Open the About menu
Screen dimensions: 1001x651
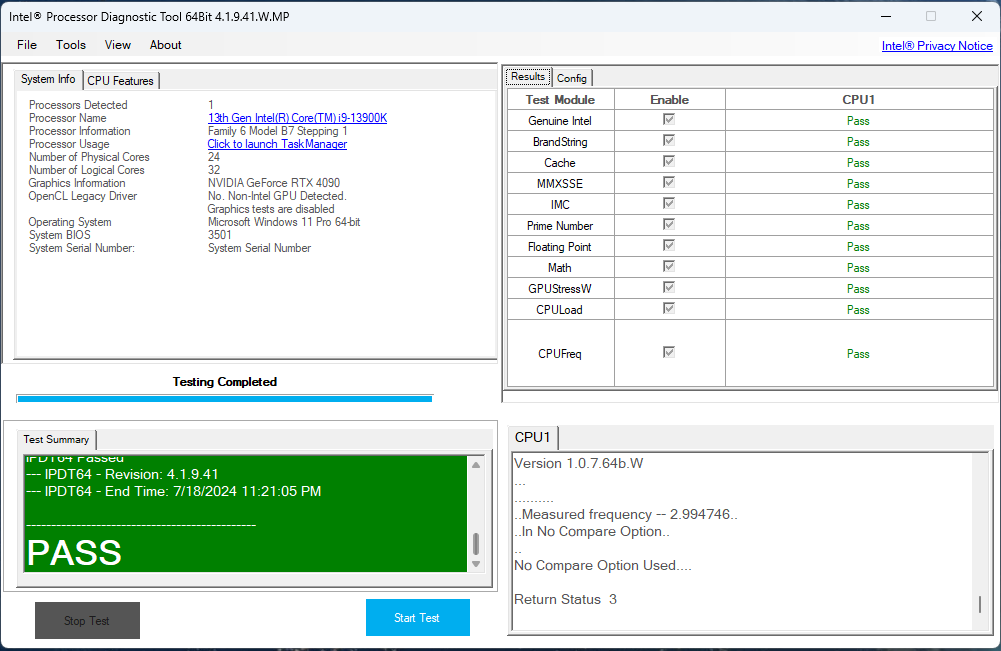[x=165, y=45]
